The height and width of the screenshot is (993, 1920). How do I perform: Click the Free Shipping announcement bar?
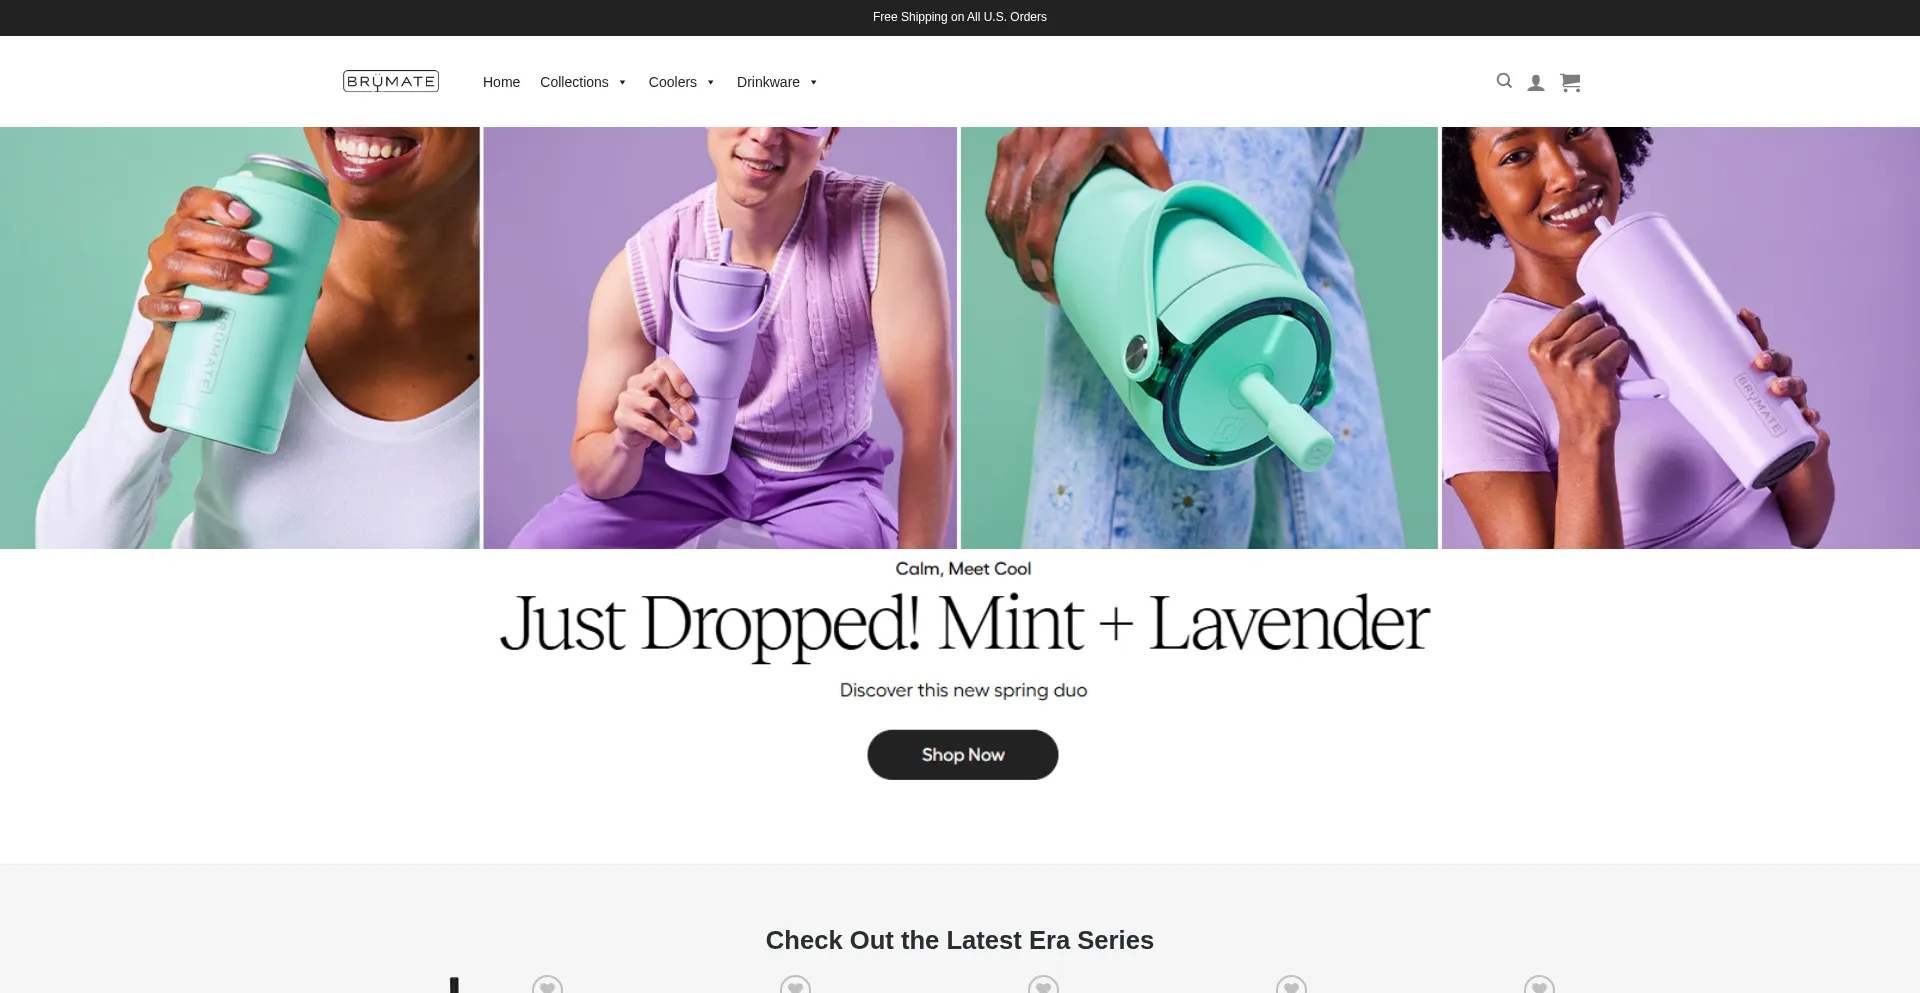click(x=960, y=17)
